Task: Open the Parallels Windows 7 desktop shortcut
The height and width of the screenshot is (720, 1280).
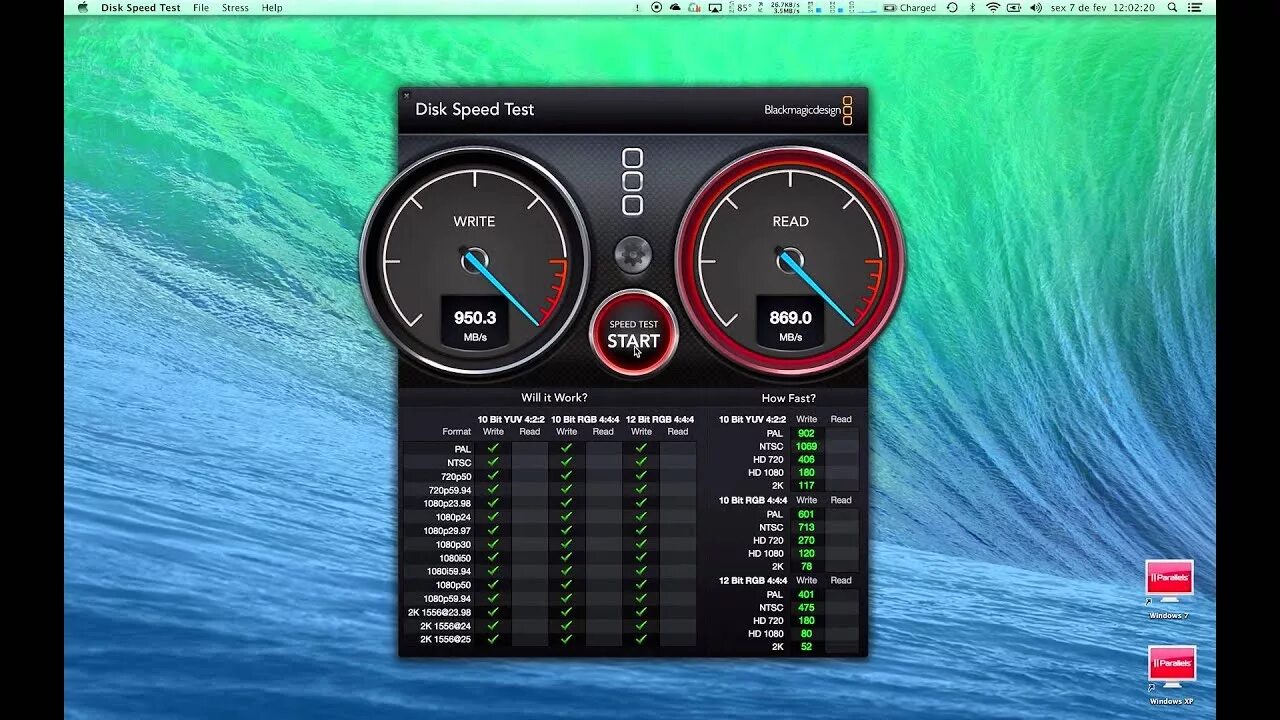Action: click(1169, 590)
